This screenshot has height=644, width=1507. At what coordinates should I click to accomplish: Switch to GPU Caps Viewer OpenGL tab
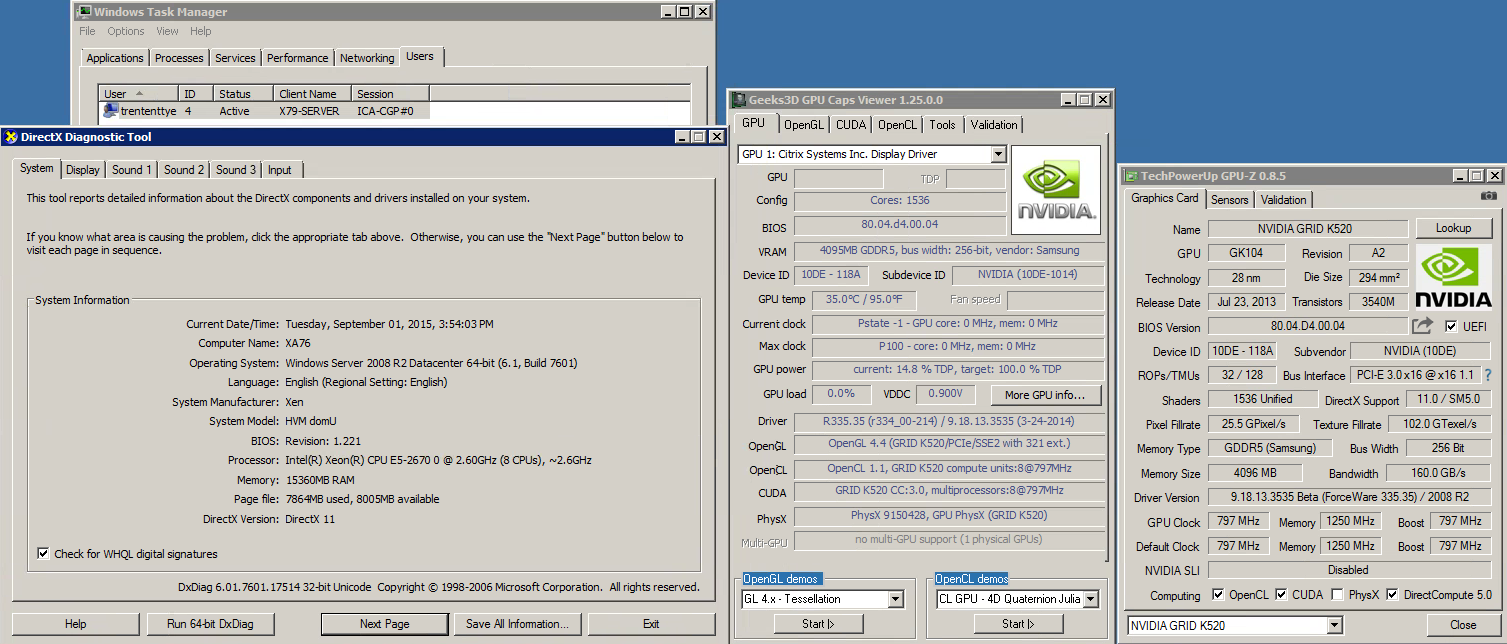point(804,125)
